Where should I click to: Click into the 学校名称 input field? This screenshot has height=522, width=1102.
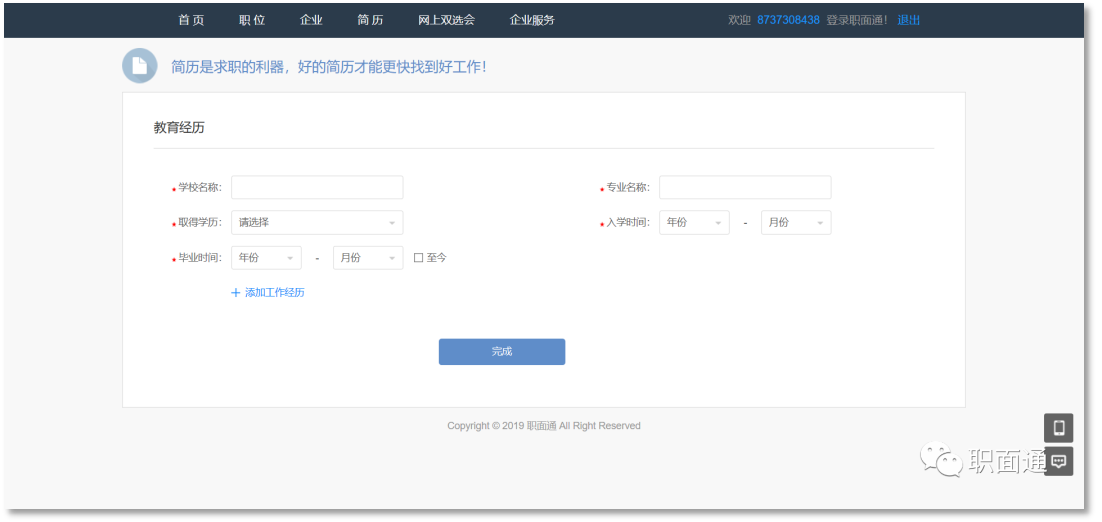[317, 188]
